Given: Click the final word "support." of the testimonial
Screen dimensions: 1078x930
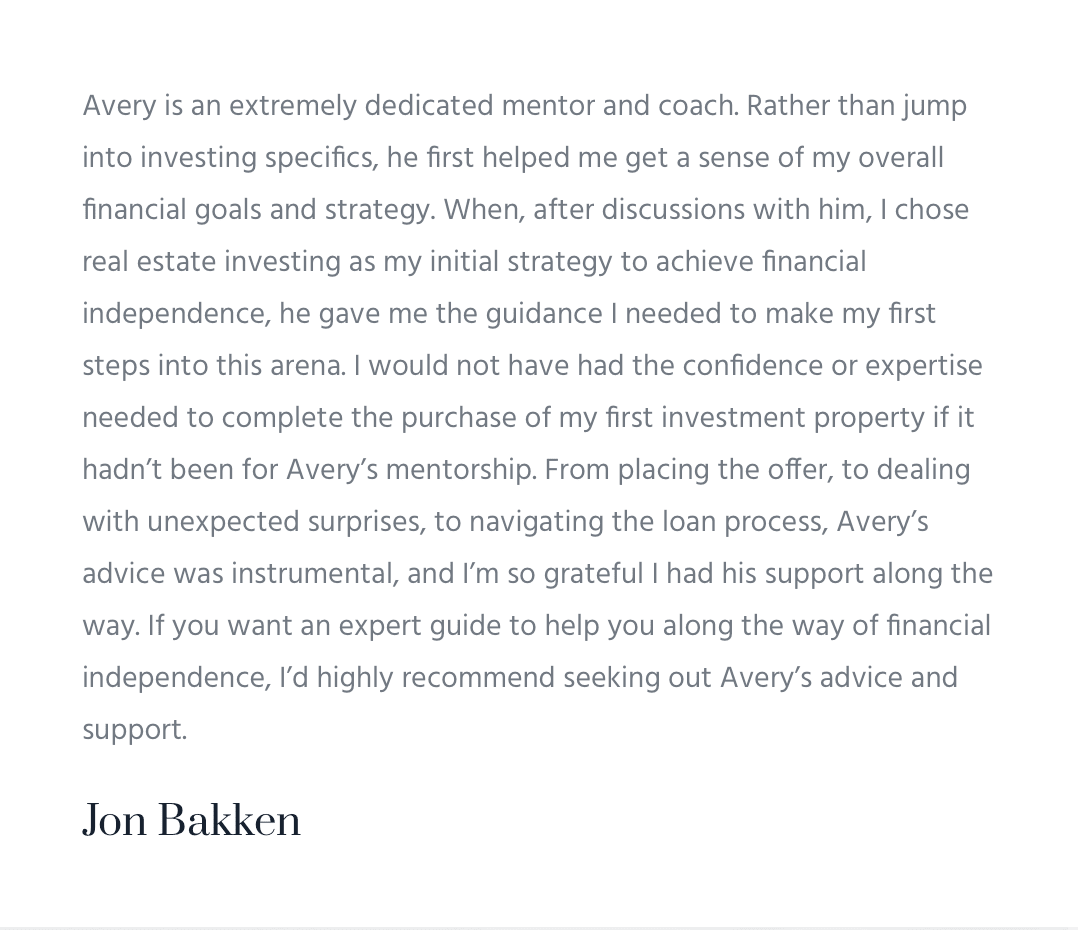Looking at the screenshot, I should click(x=134, y=730).
